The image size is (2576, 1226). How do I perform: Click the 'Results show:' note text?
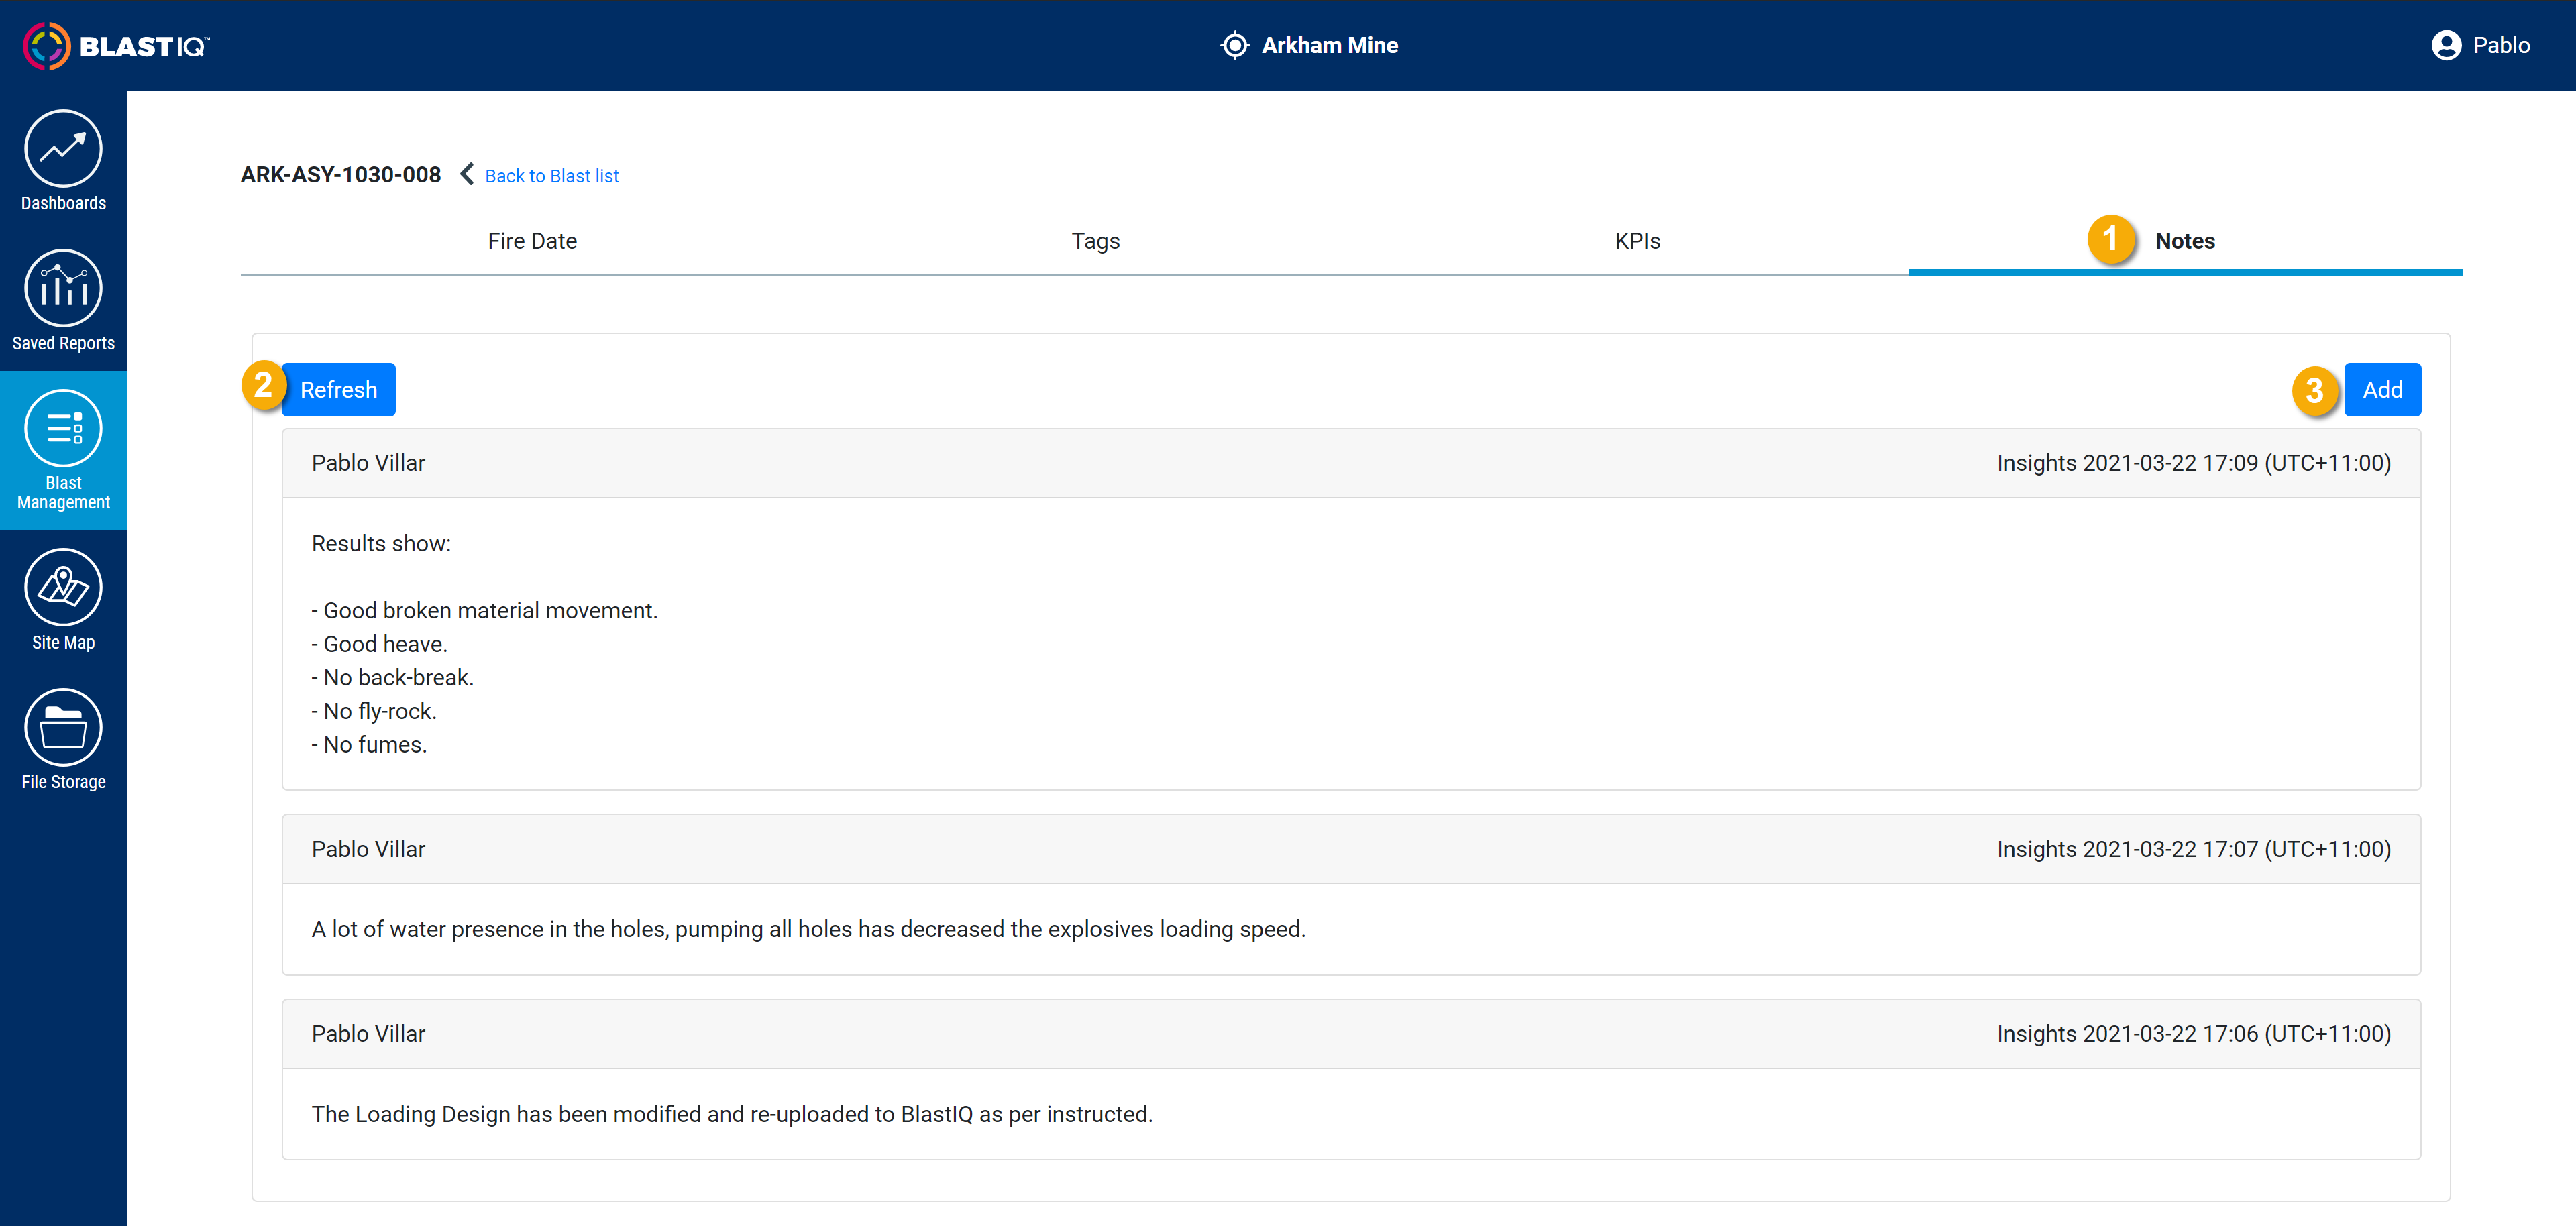tap(381, 543)
